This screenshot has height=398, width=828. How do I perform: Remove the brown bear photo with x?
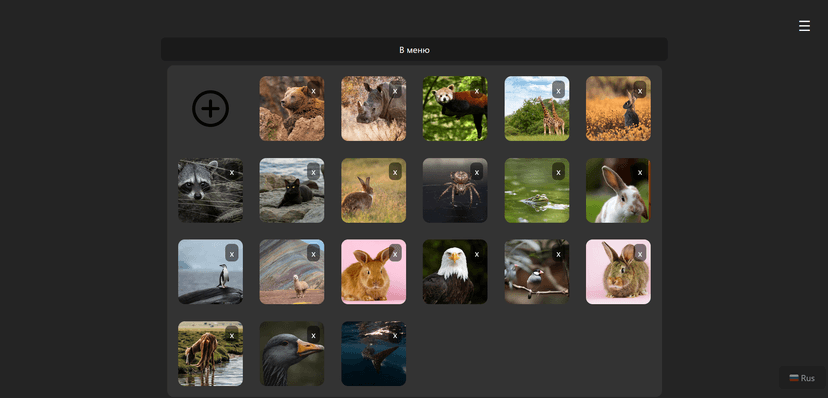point(314,90)
